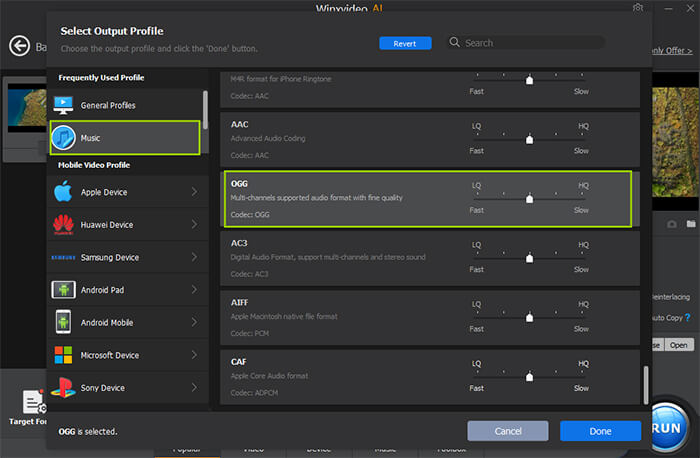Viewport: 700px width, 458px height.
Task: Click the Sony Device PlayStation icon
Action: click(63, 387)
